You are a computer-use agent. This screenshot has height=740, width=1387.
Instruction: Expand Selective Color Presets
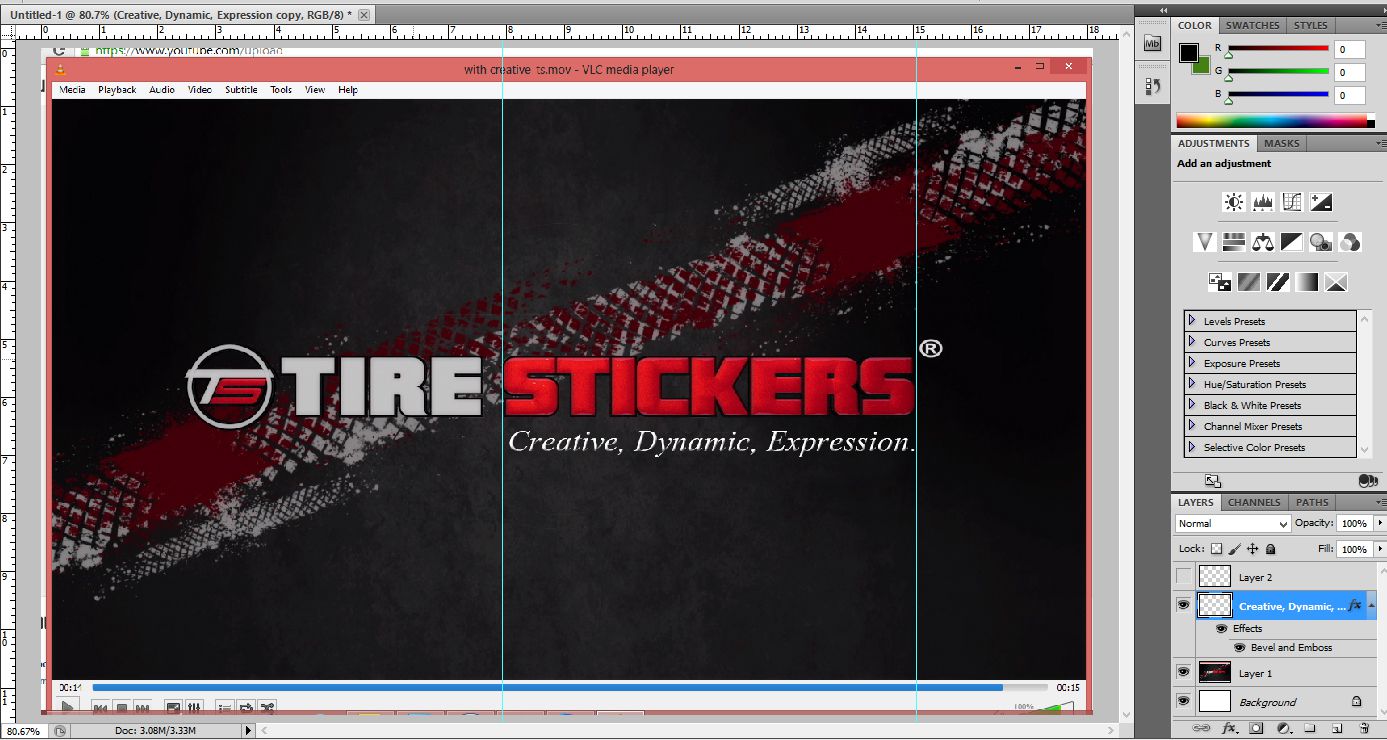pos(1192,447)
